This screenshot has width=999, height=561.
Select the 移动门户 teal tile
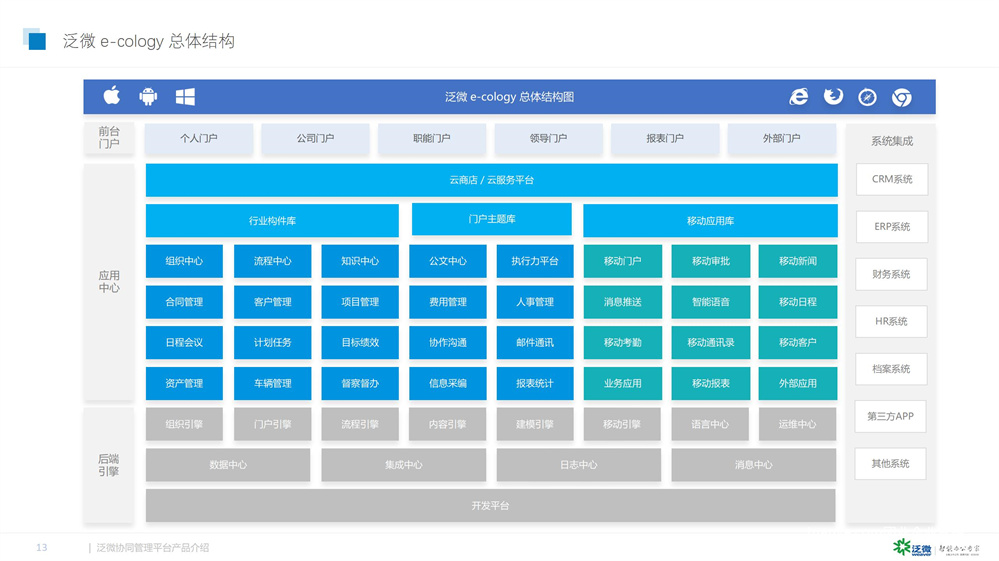coord(622,261)
